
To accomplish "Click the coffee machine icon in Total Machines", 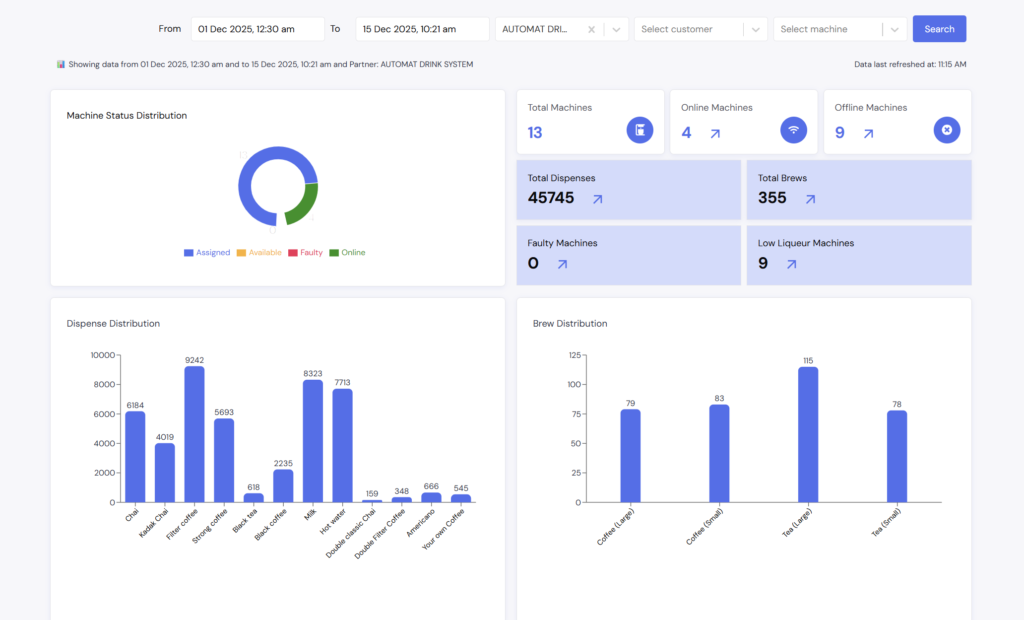I will [640, 130].
